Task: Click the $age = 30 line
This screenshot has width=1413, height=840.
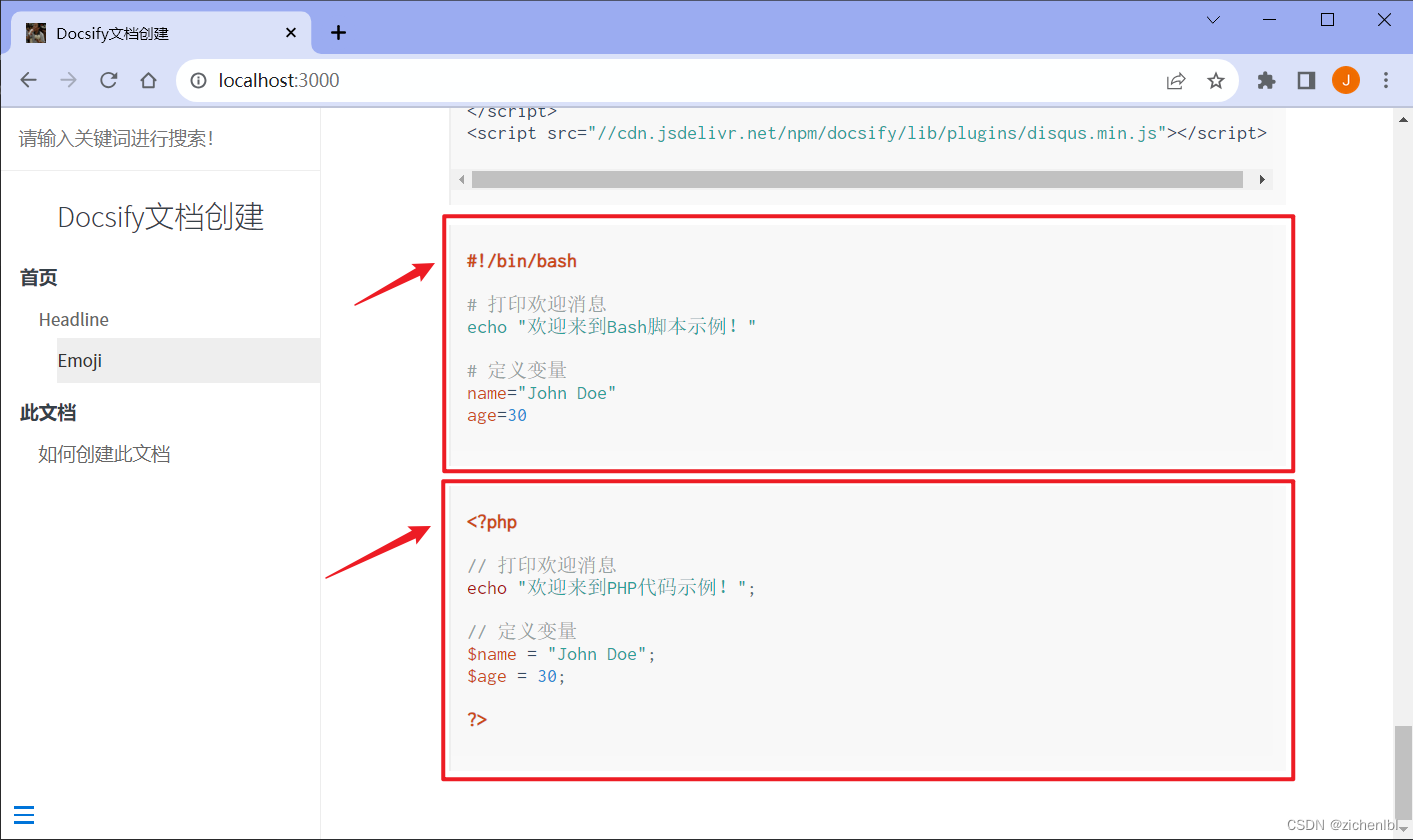Action: click(516, 676)
